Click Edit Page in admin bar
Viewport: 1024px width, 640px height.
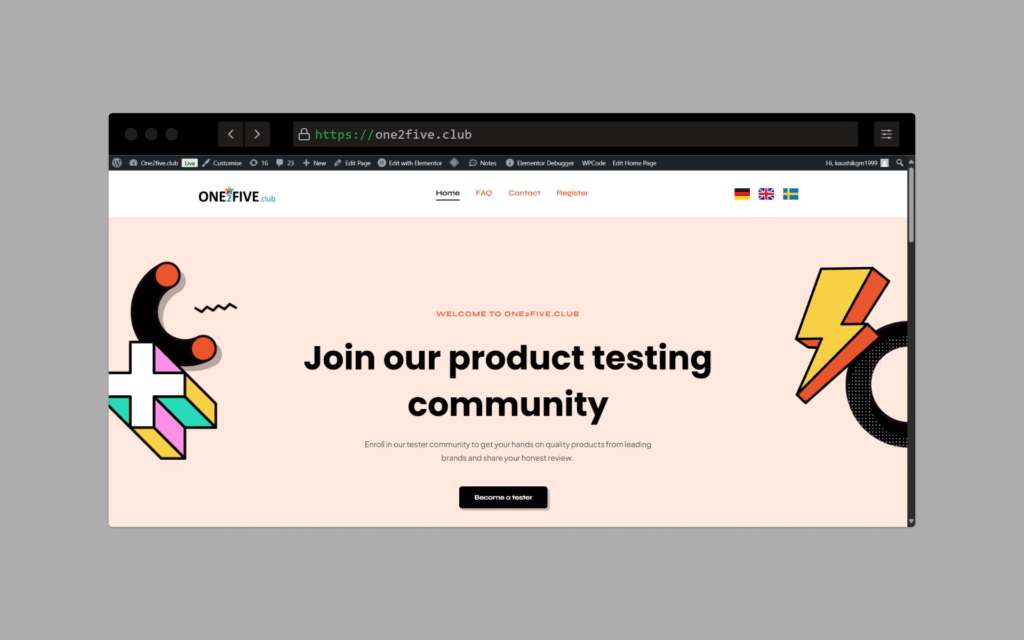[353, 163]
